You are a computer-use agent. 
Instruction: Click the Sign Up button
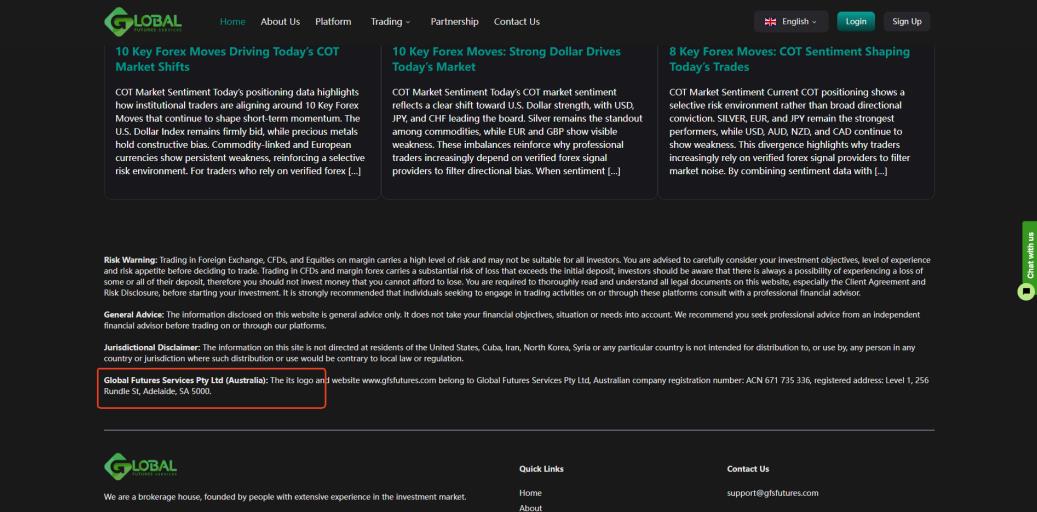point(907,22)
